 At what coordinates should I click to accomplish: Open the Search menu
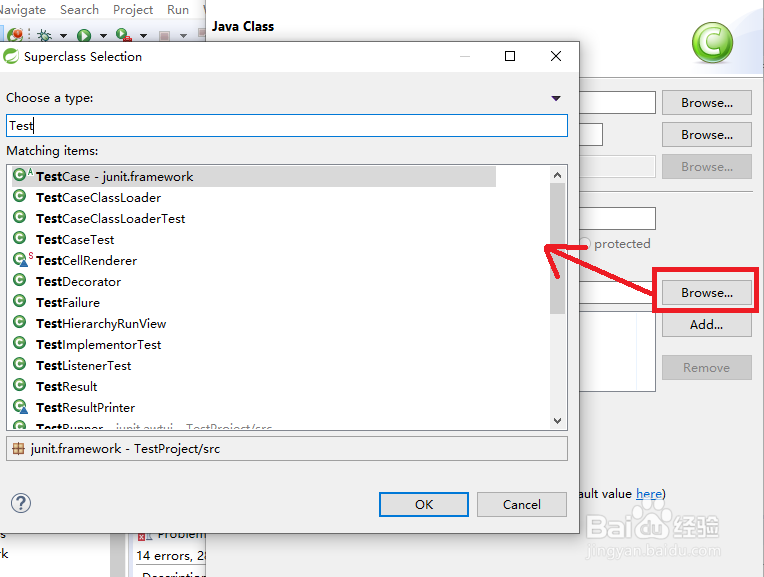coord(79,10)
